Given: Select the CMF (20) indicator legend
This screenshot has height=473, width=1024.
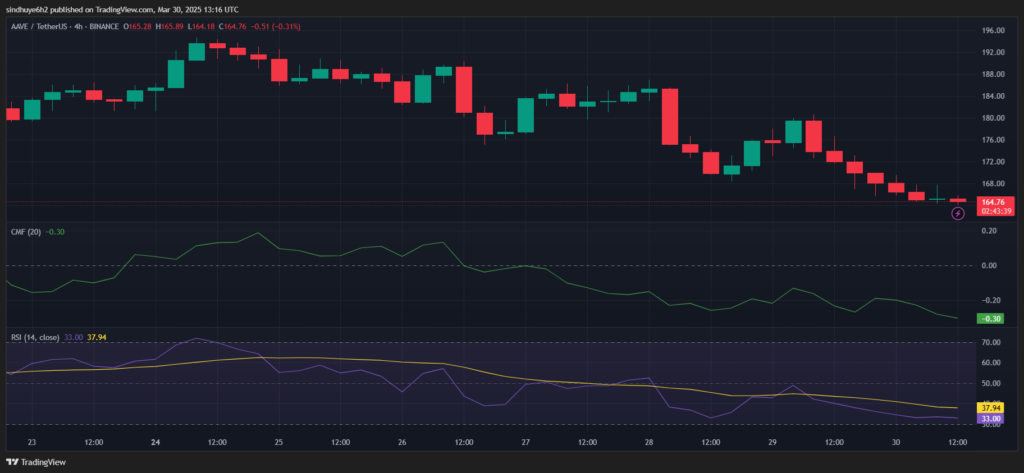Looking at the screenshot, I should tap(26, 232).
